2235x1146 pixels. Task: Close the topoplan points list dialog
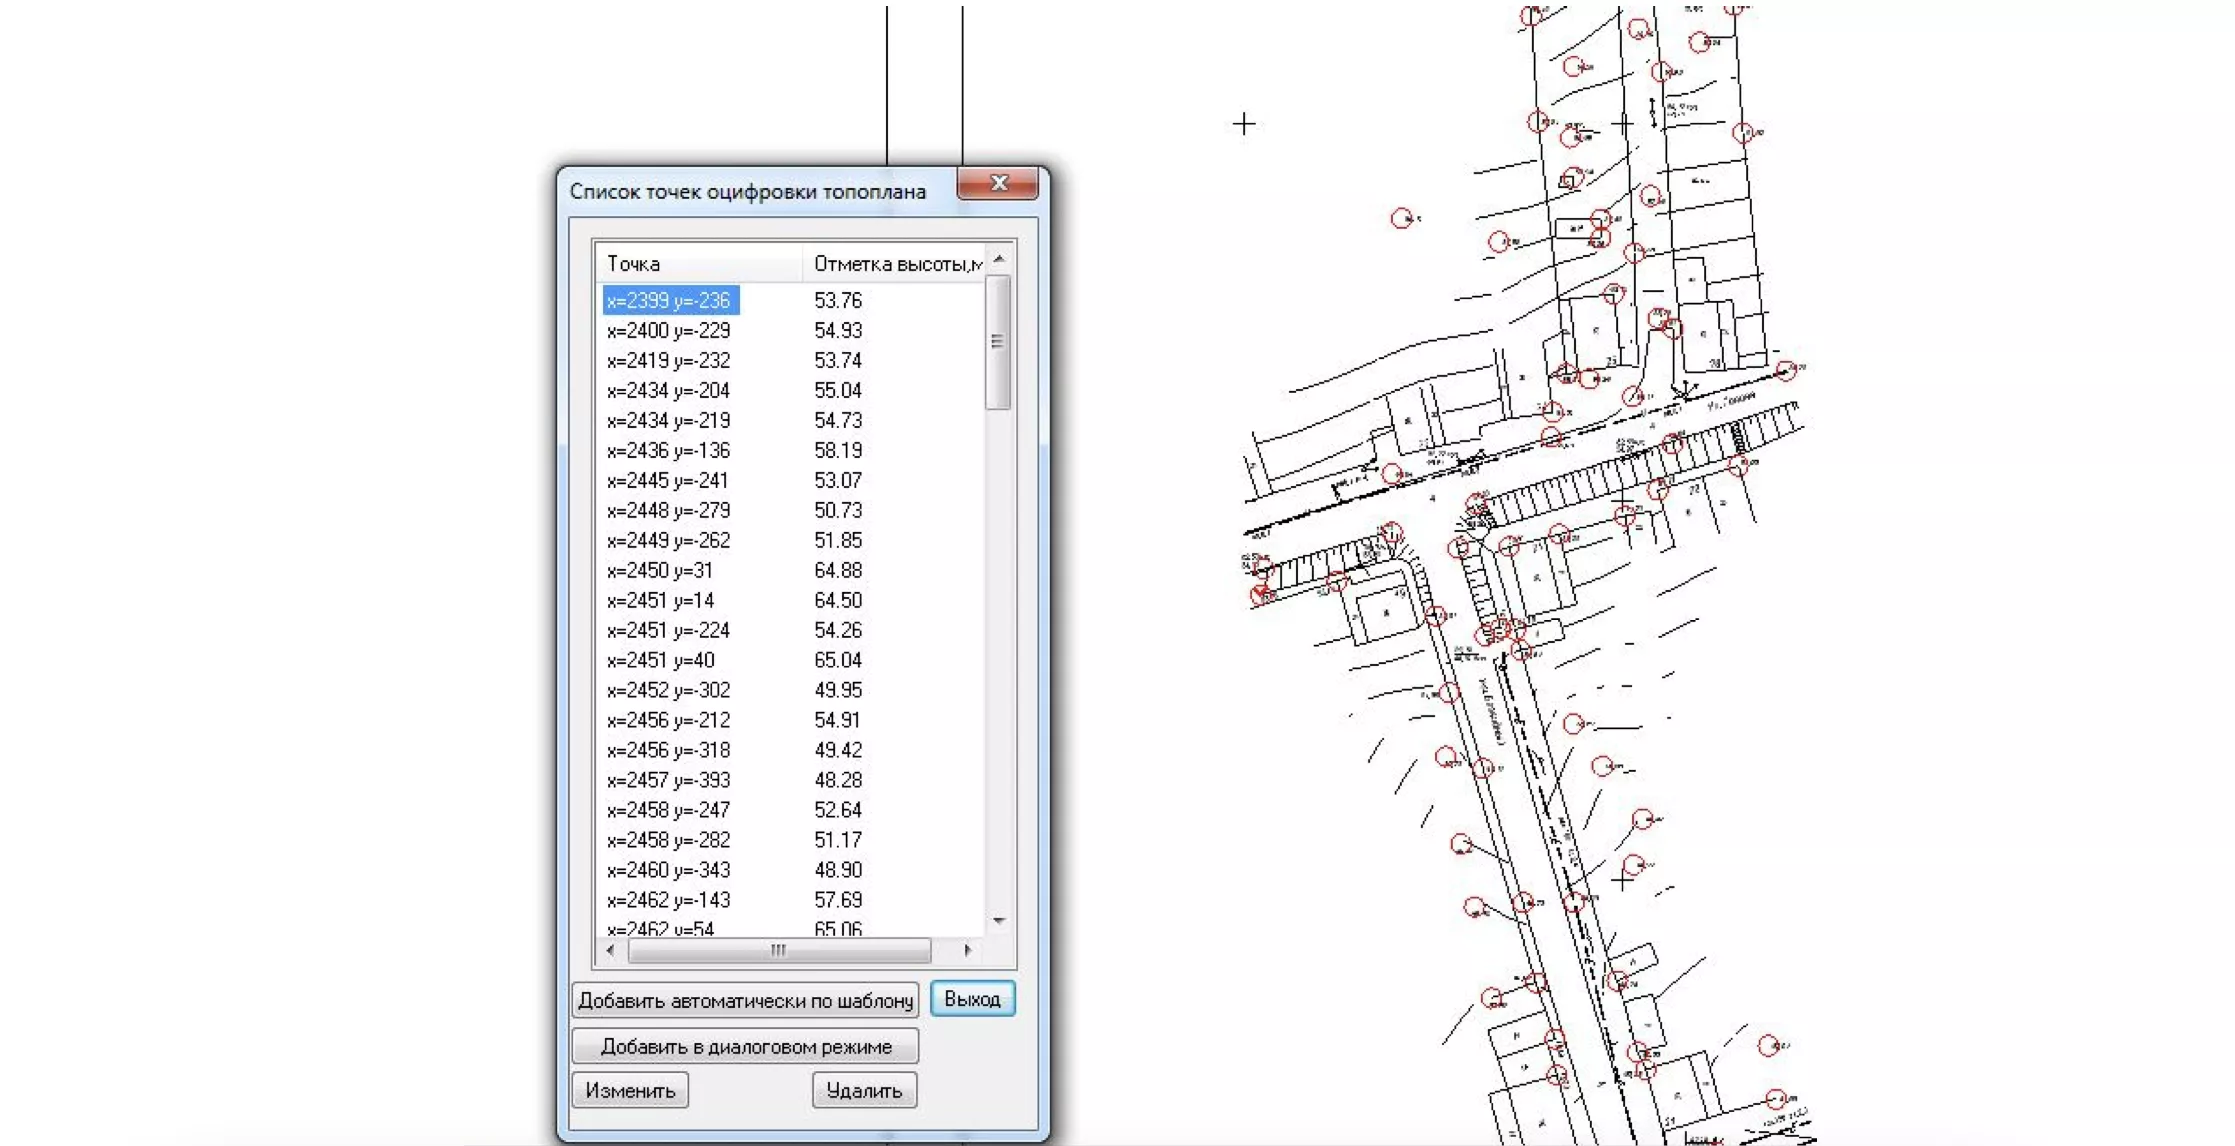[x=997, y=183]
